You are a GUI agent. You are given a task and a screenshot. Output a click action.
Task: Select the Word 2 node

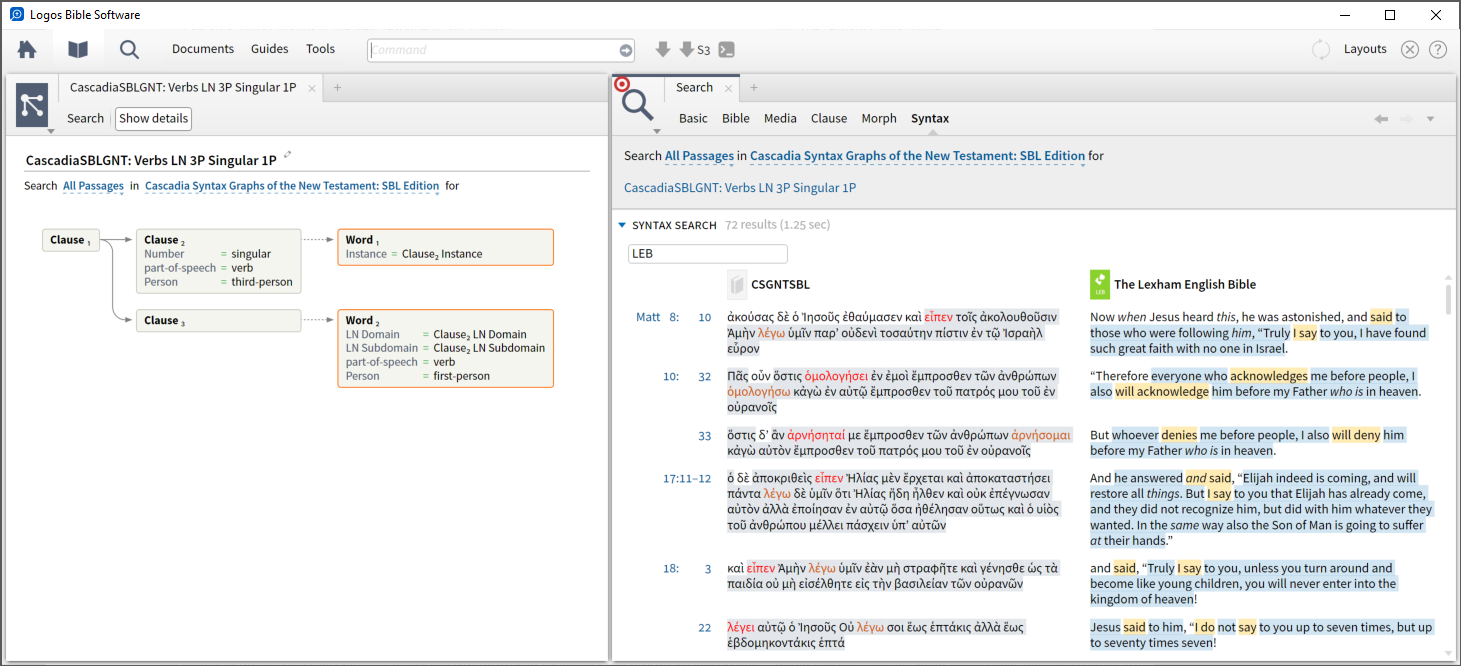[x=445, y=348]
